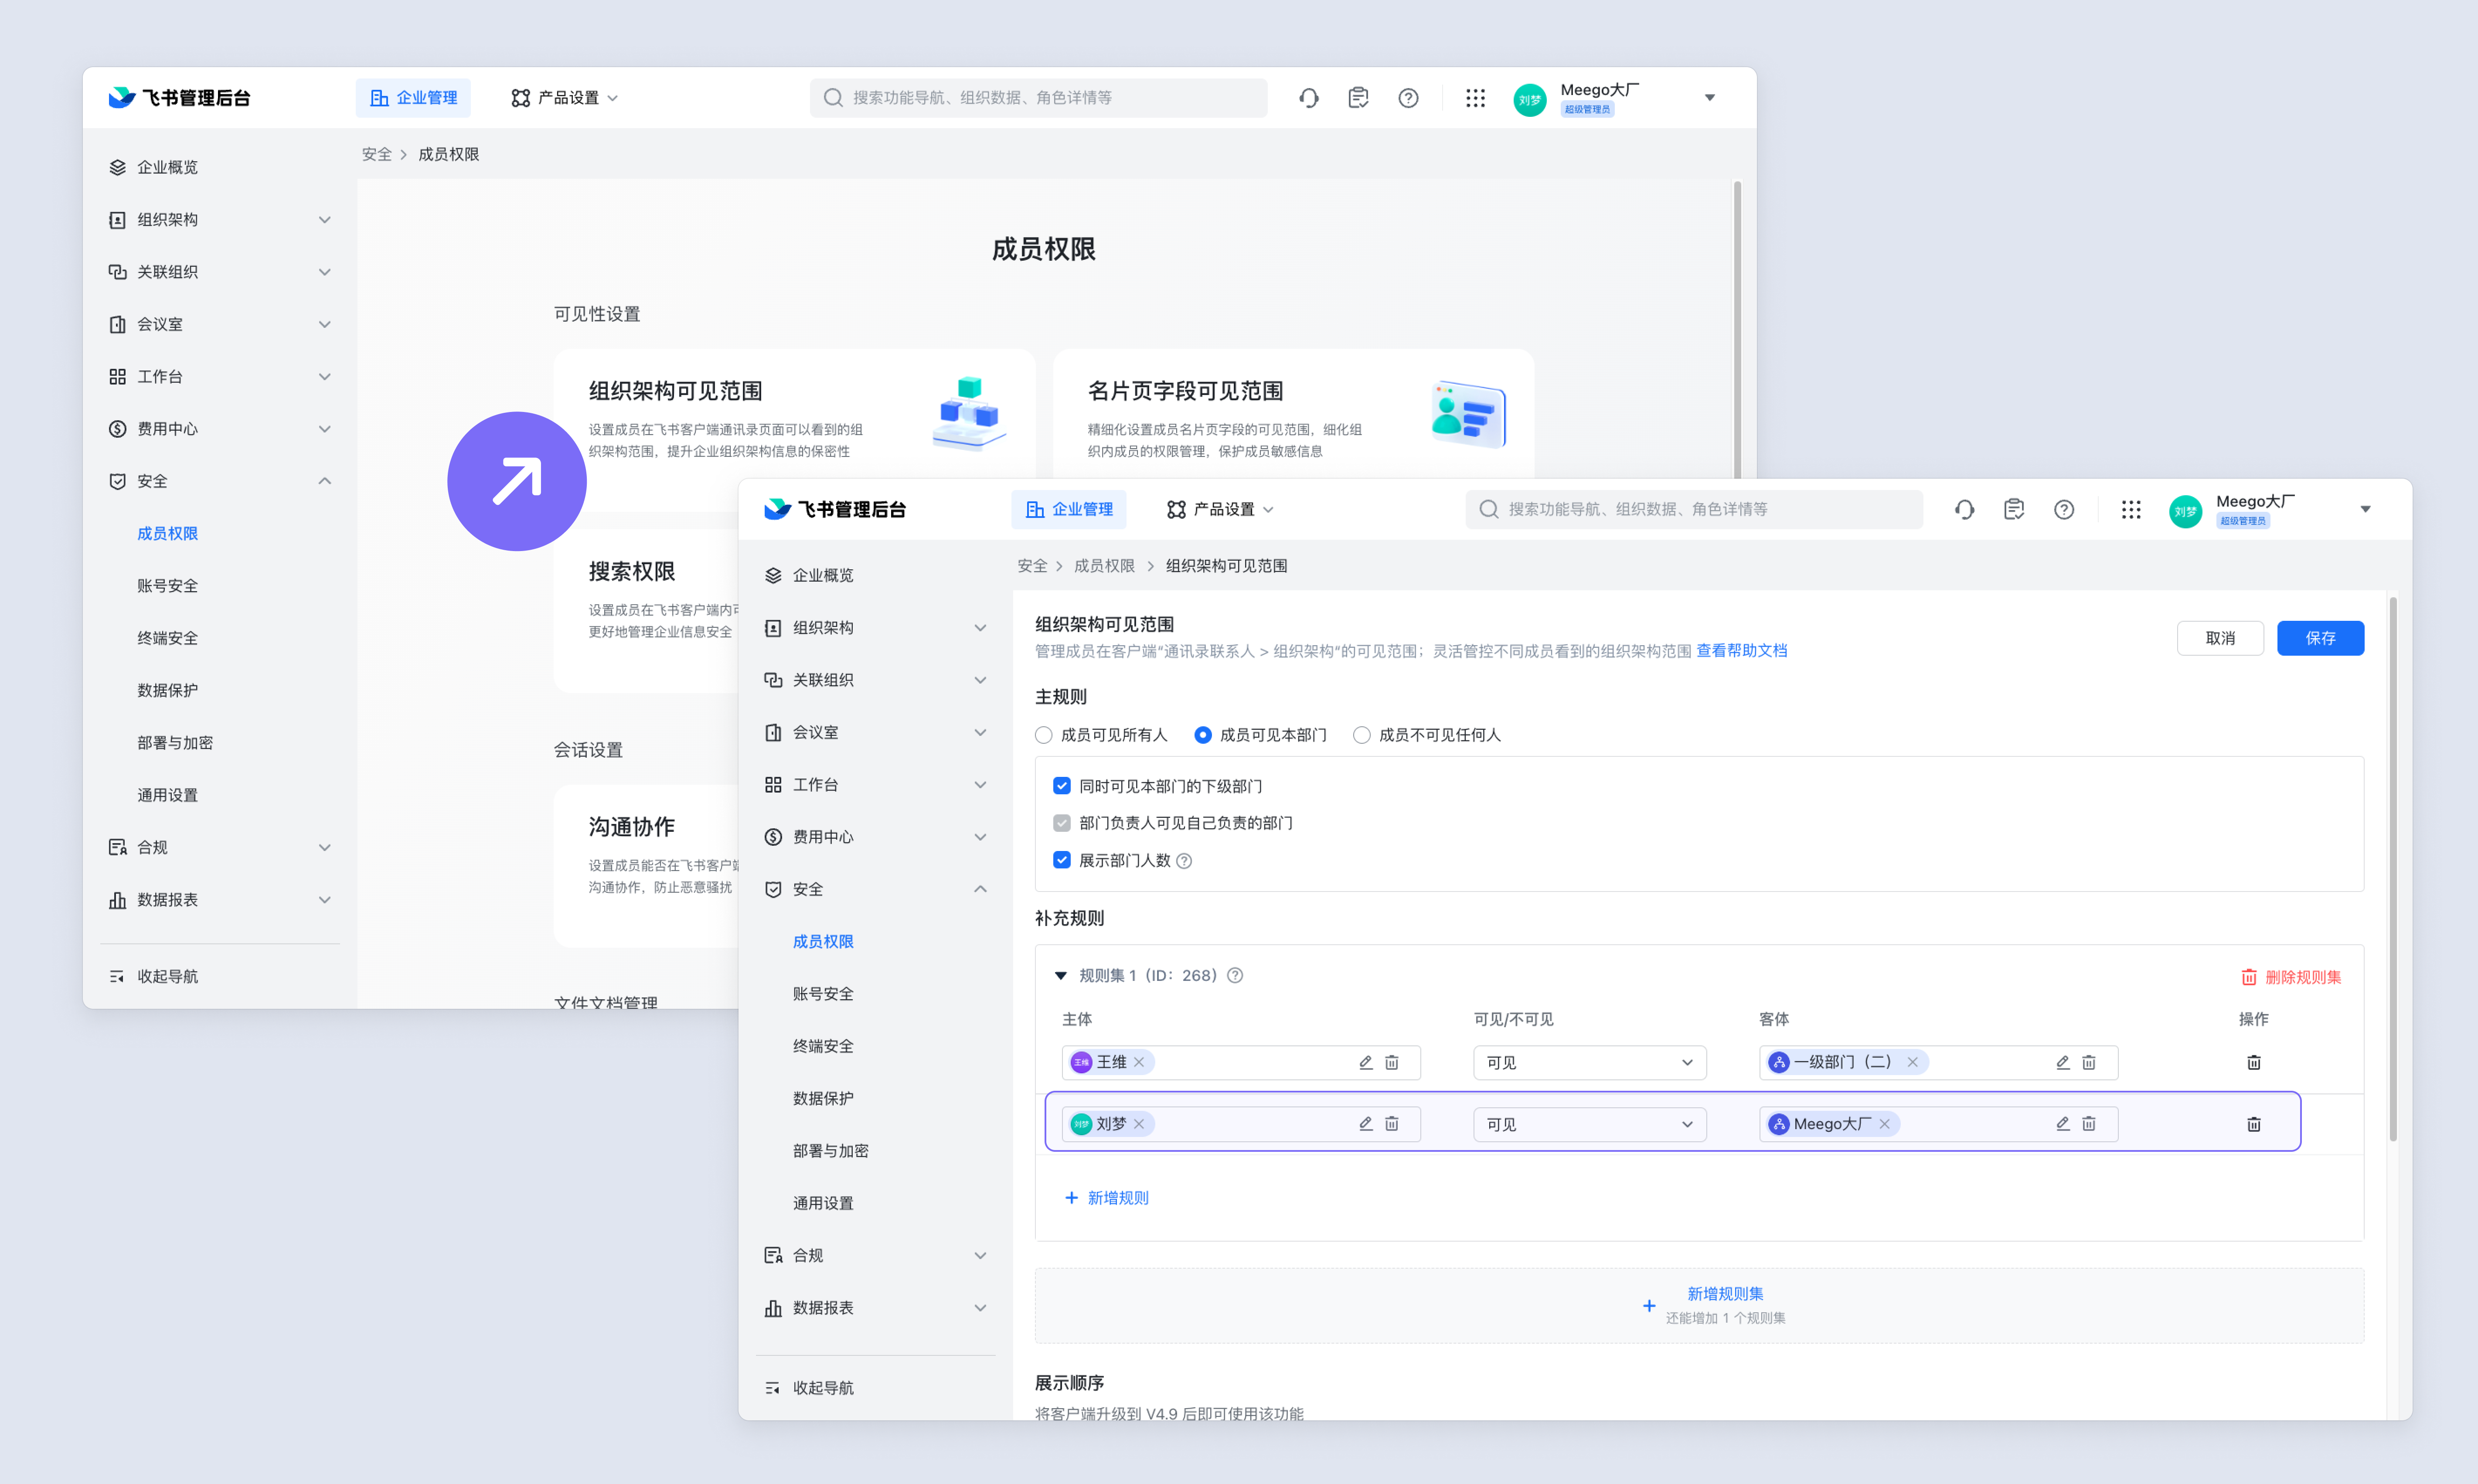
Task: Open 数据保护 in back window sidebar
Action: (167, 690)
